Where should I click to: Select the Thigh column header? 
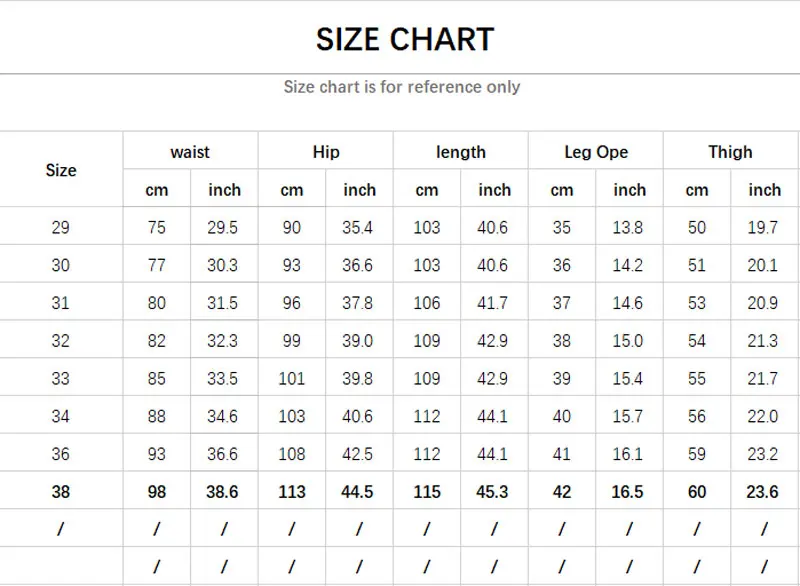click(730, 152)
